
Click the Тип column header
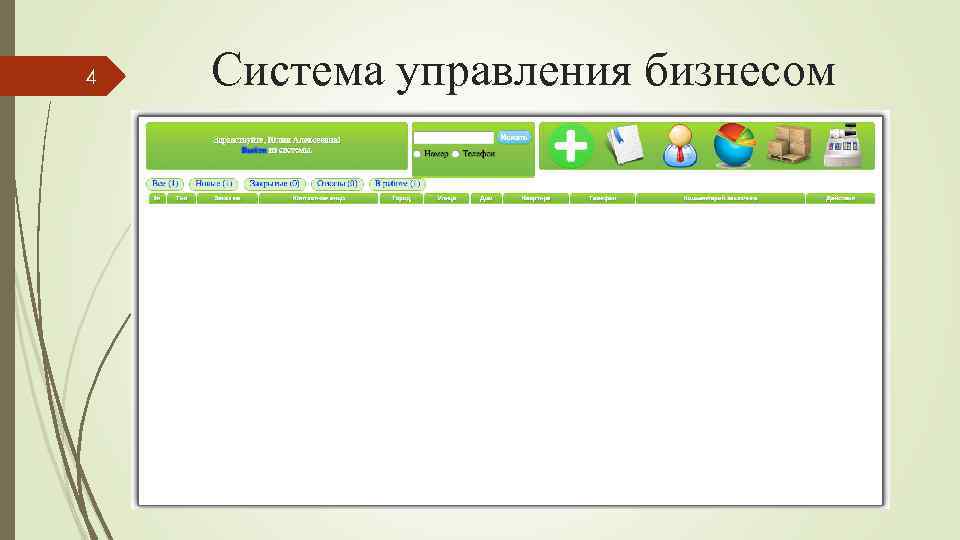(x=181, y=198)
